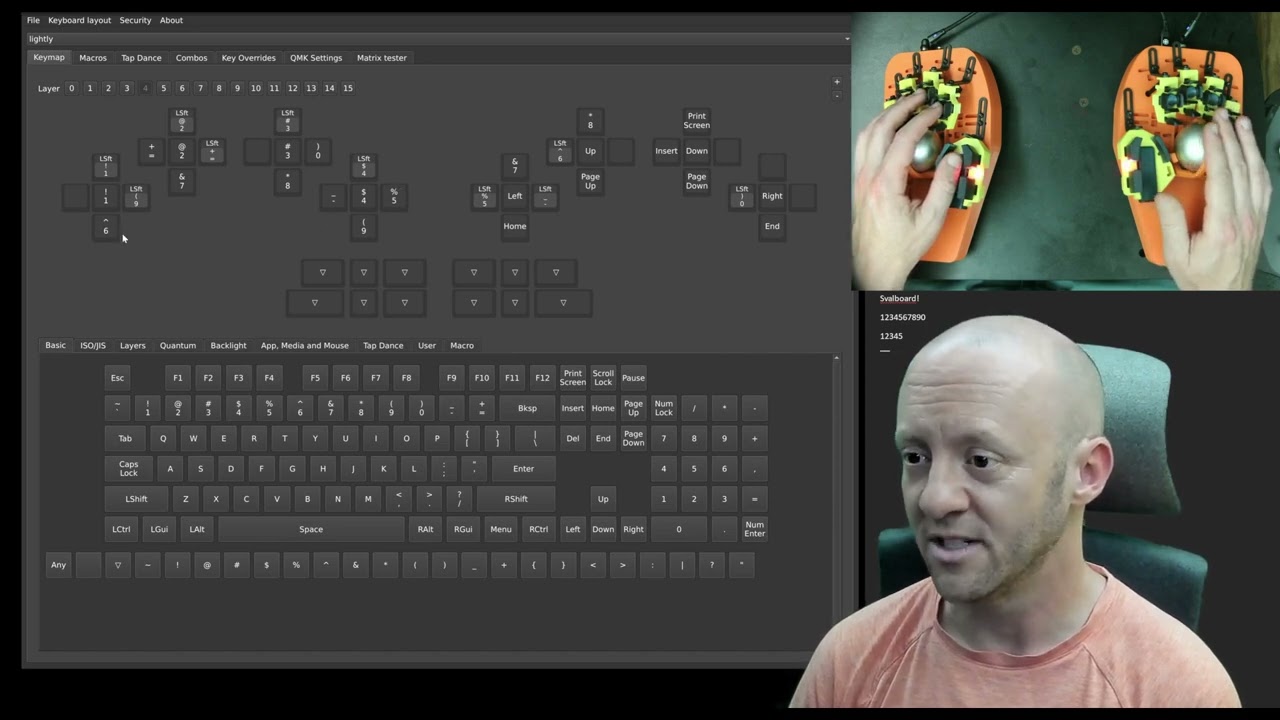Viewport: 1280px width, 720px height.
Task: Pick the F1 key from the palette
Action: (178, 378)
